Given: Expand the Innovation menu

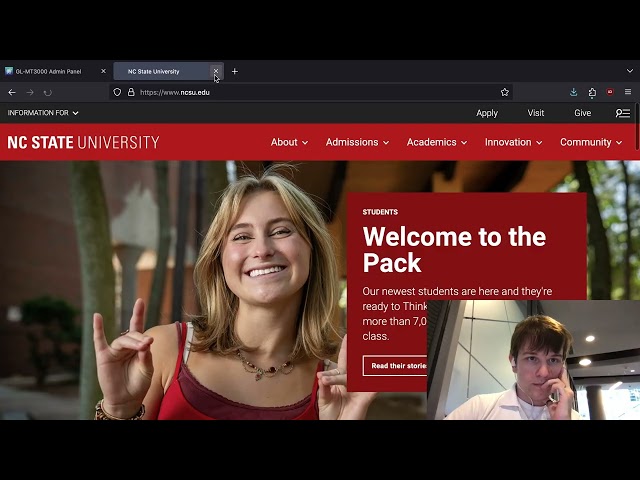Looking at the screenshot, I should click(513, 142).
